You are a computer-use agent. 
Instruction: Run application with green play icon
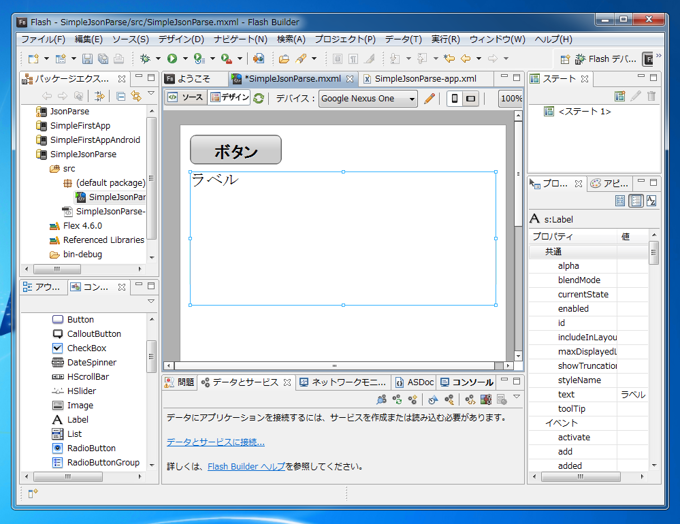[x=172, y=59]
